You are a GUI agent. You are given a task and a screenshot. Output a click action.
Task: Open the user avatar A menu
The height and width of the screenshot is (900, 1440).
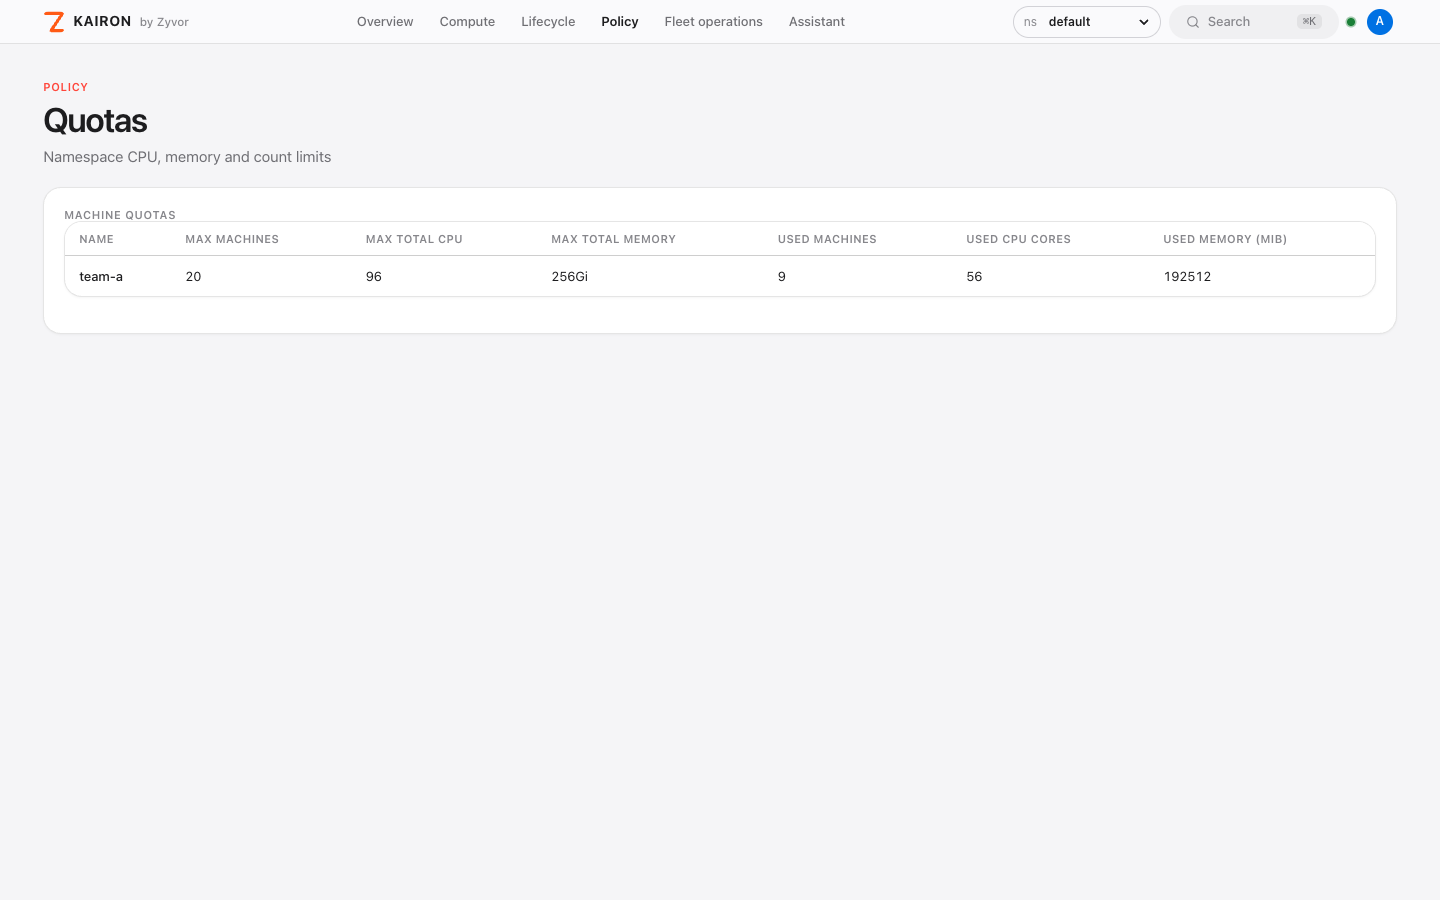pyautogui.click(x=1380, y=22)
